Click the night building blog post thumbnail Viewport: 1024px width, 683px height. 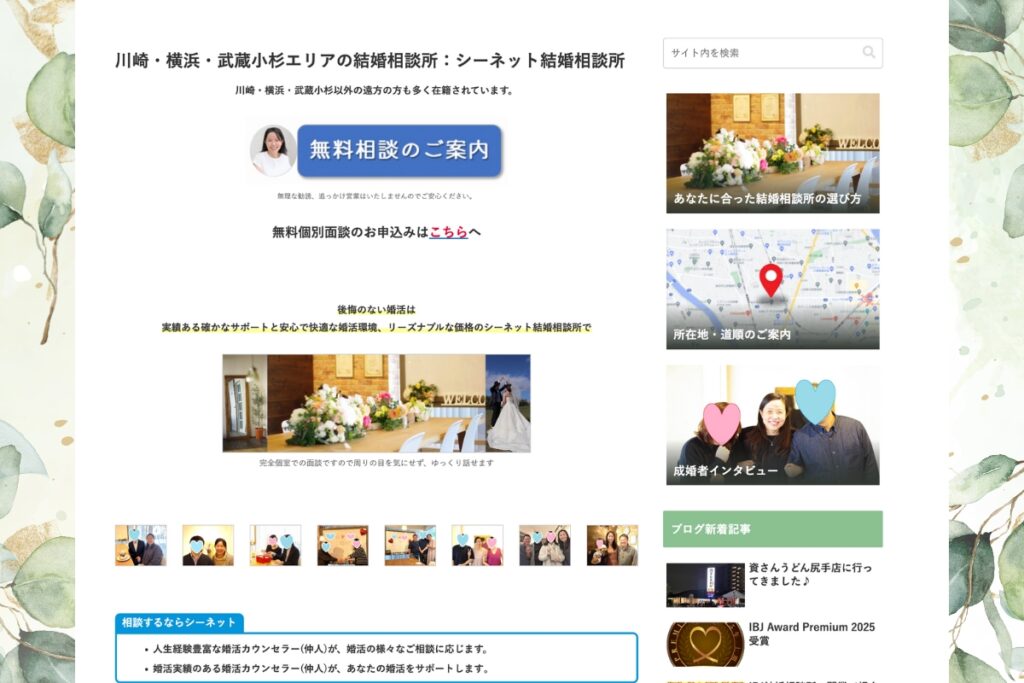point(705,585)
